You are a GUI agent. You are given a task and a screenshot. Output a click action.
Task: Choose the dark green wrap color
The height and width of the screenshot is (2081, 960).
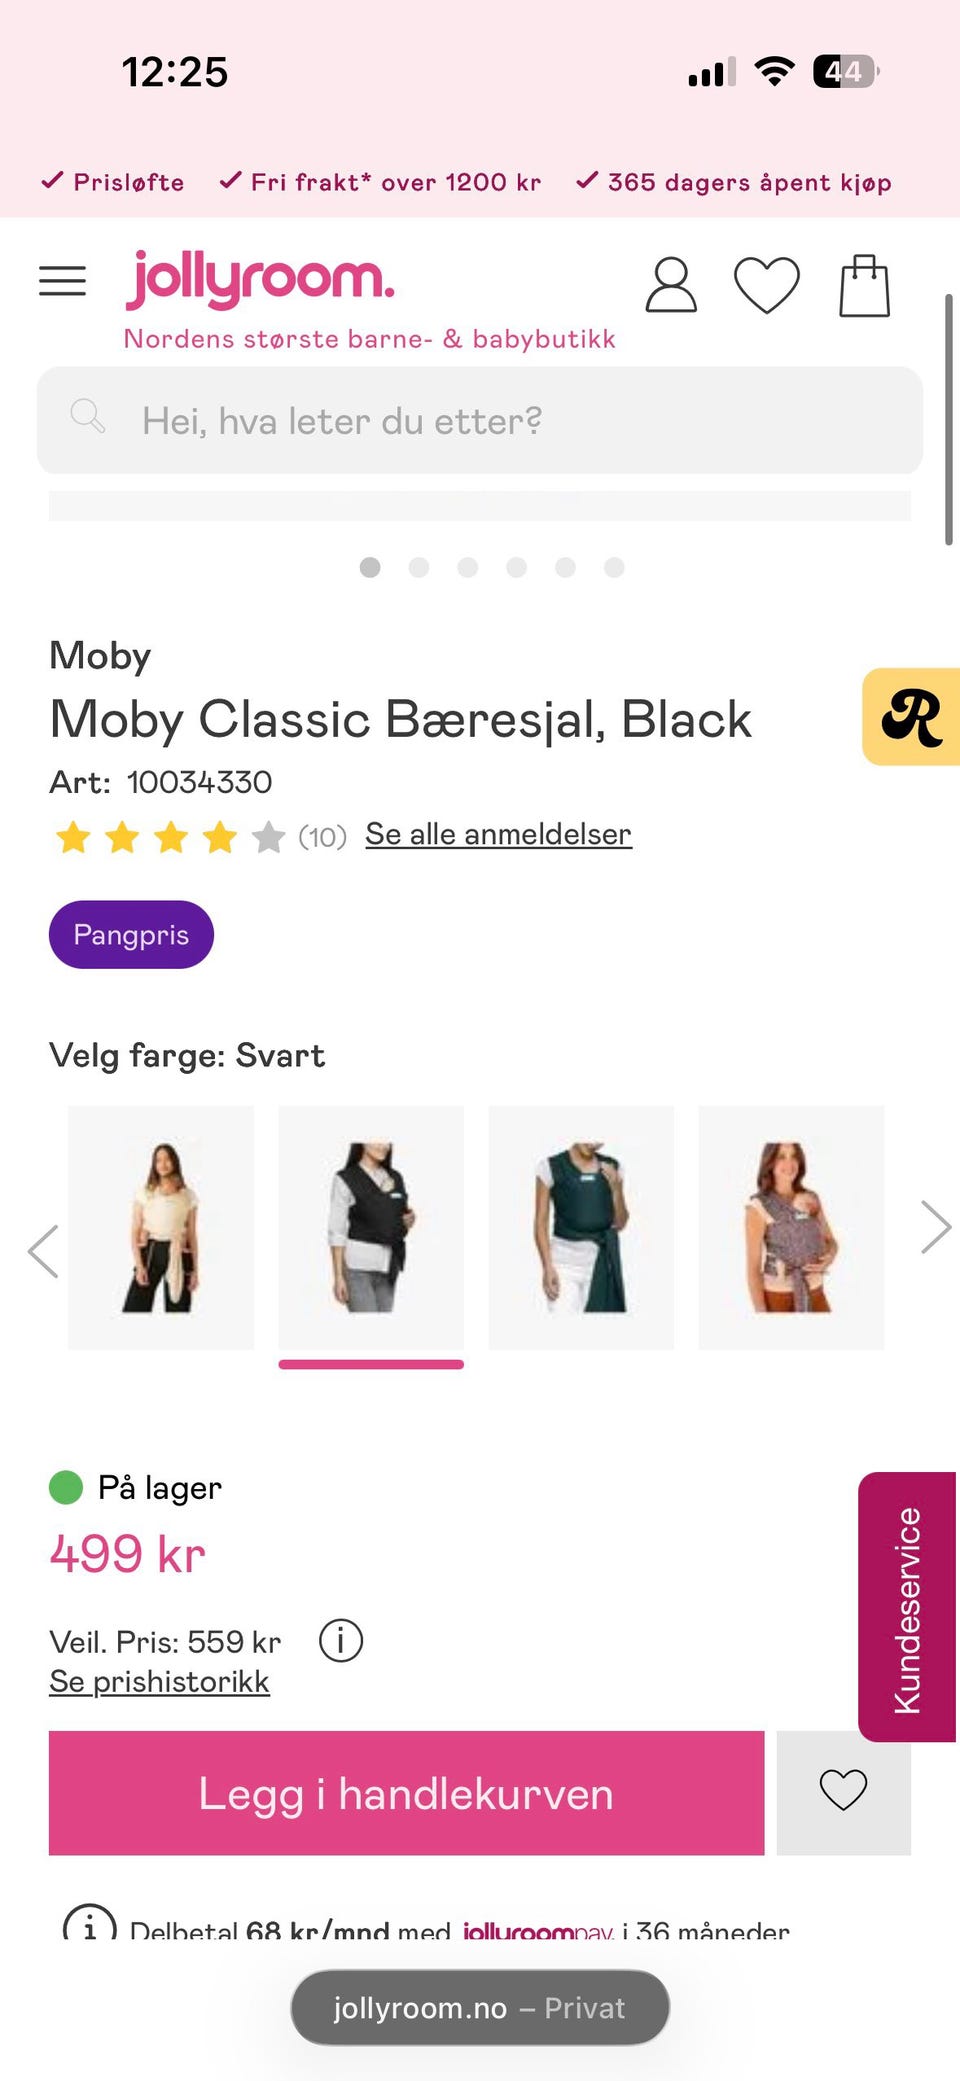(581, 1227)
